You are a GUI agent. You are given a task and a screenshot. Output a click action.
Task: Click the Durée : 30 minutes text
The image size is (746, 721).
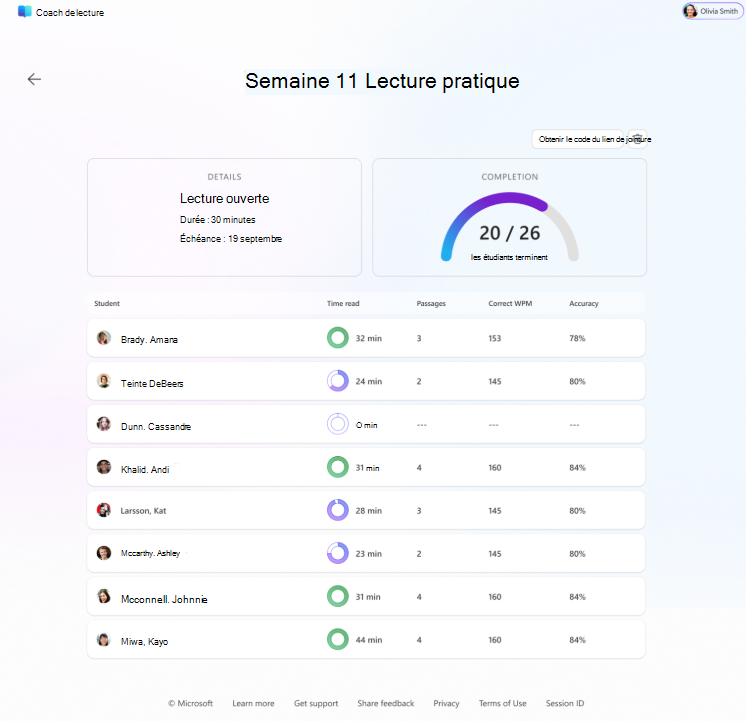pyautogui.click(x=217, y=219)
